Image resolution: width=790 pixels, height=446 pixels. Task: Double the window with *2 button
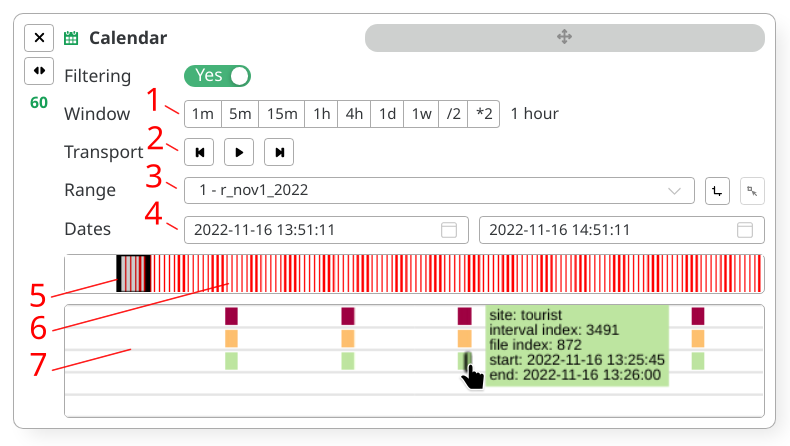pos(485,114)
